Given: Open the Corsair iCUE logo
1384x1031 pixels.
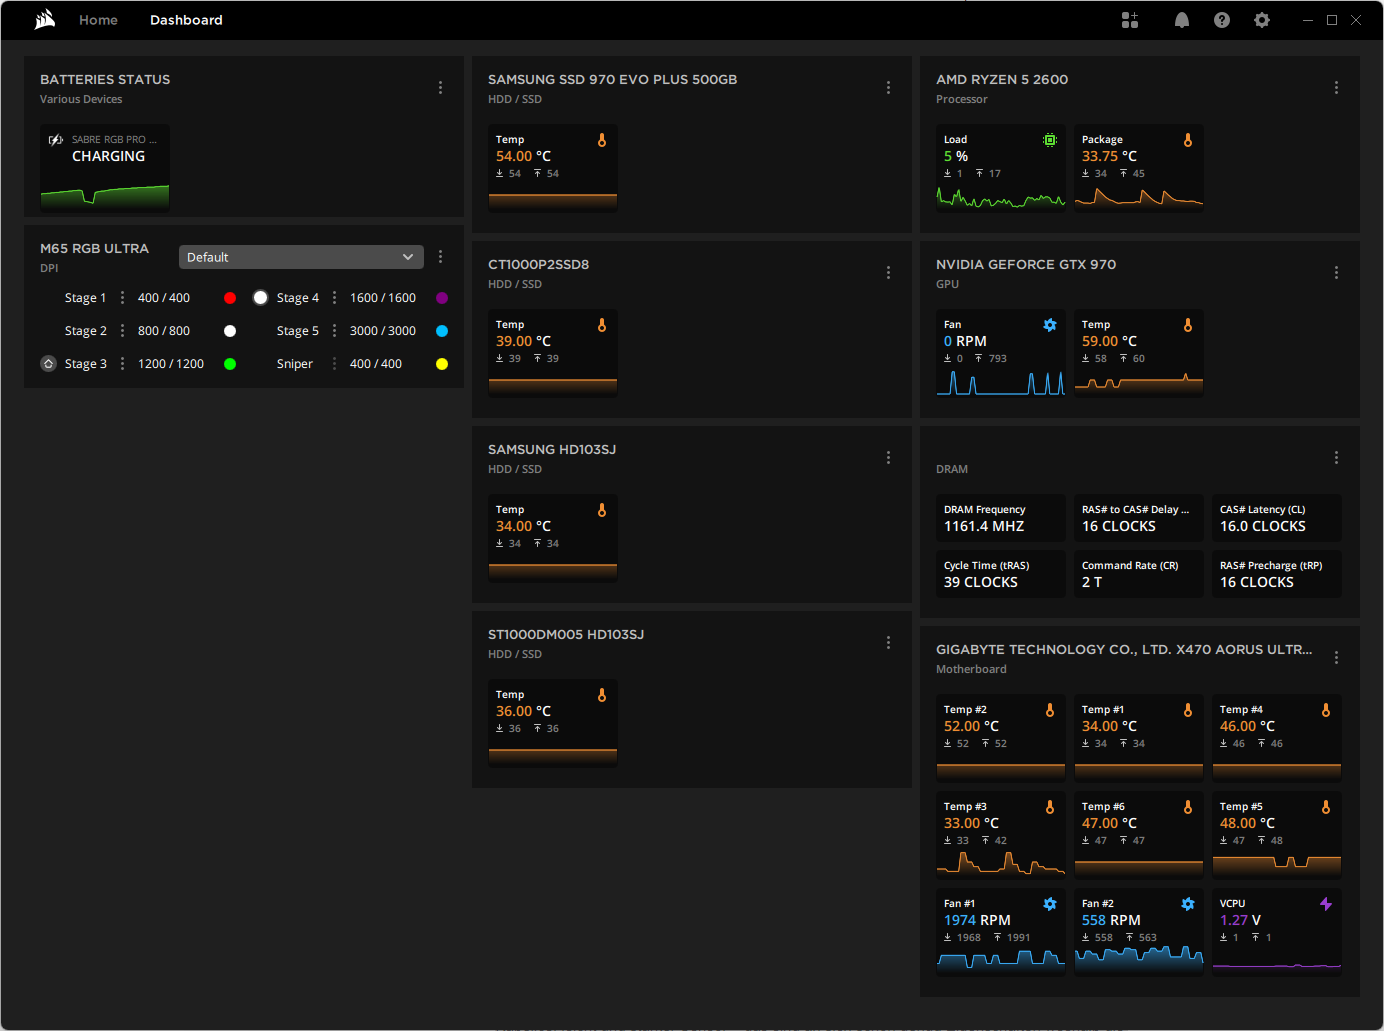Looking at the screenshot, I should pyautogui.click(x=45, y=20).
